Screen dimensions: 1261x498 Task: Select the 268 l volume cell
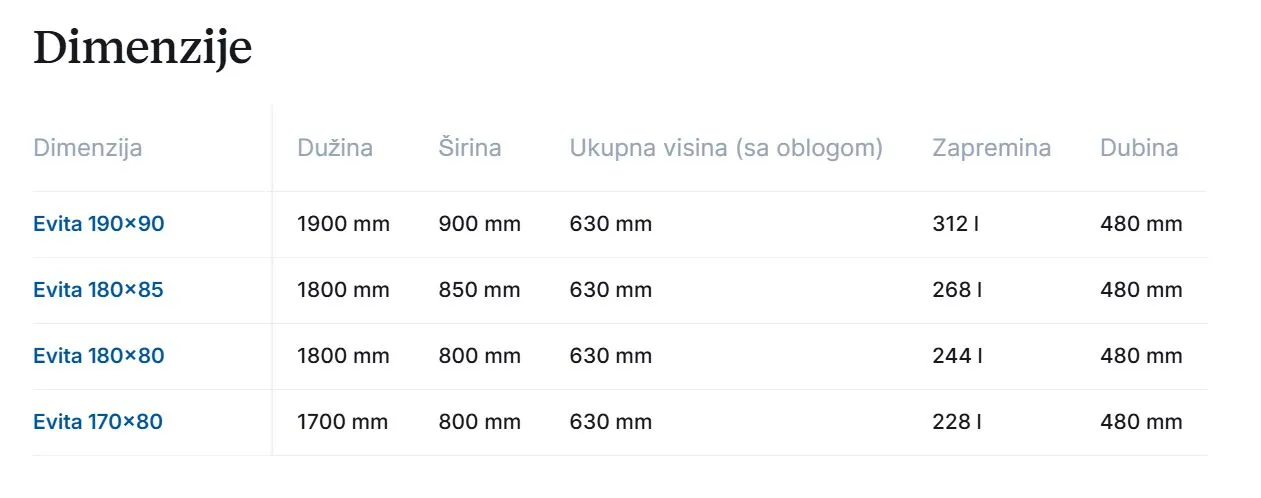click(957, 290)
